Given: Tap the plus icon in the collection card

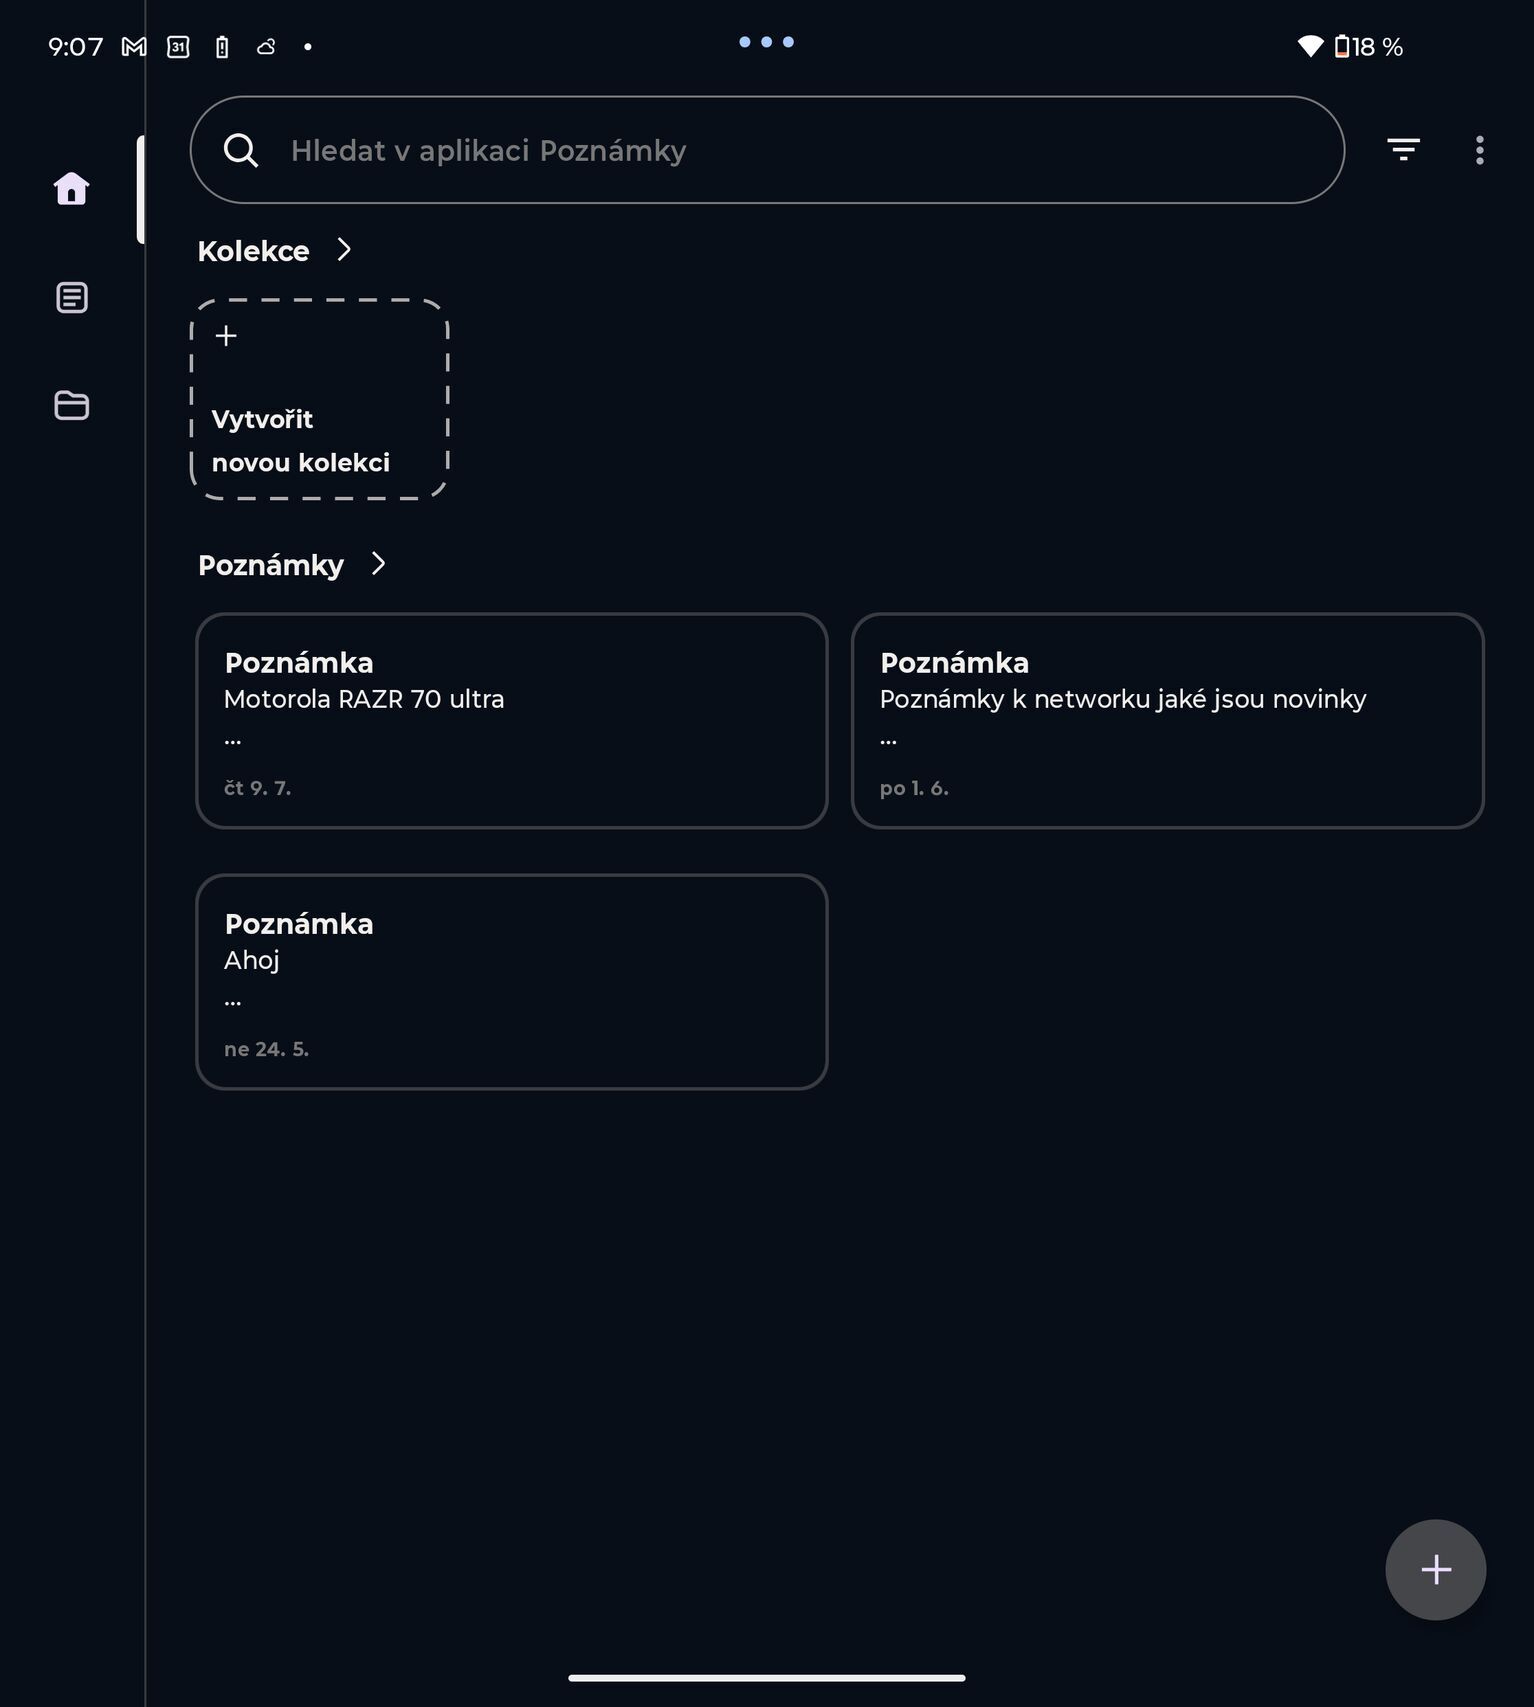Looking at the screenshot, I should tap(226, 335).
